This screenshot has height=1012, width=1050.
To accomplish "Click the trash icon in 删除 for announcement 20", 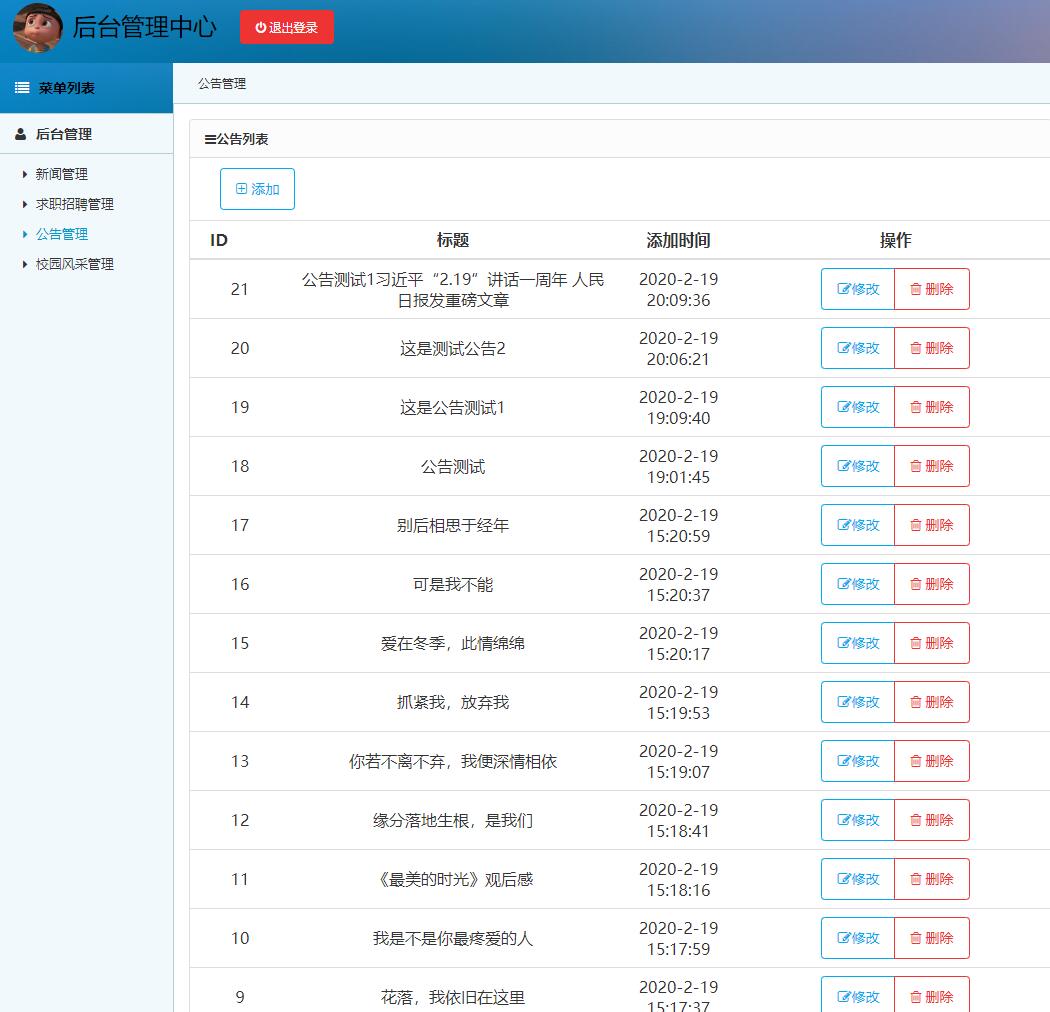I will tap(915, 348).
